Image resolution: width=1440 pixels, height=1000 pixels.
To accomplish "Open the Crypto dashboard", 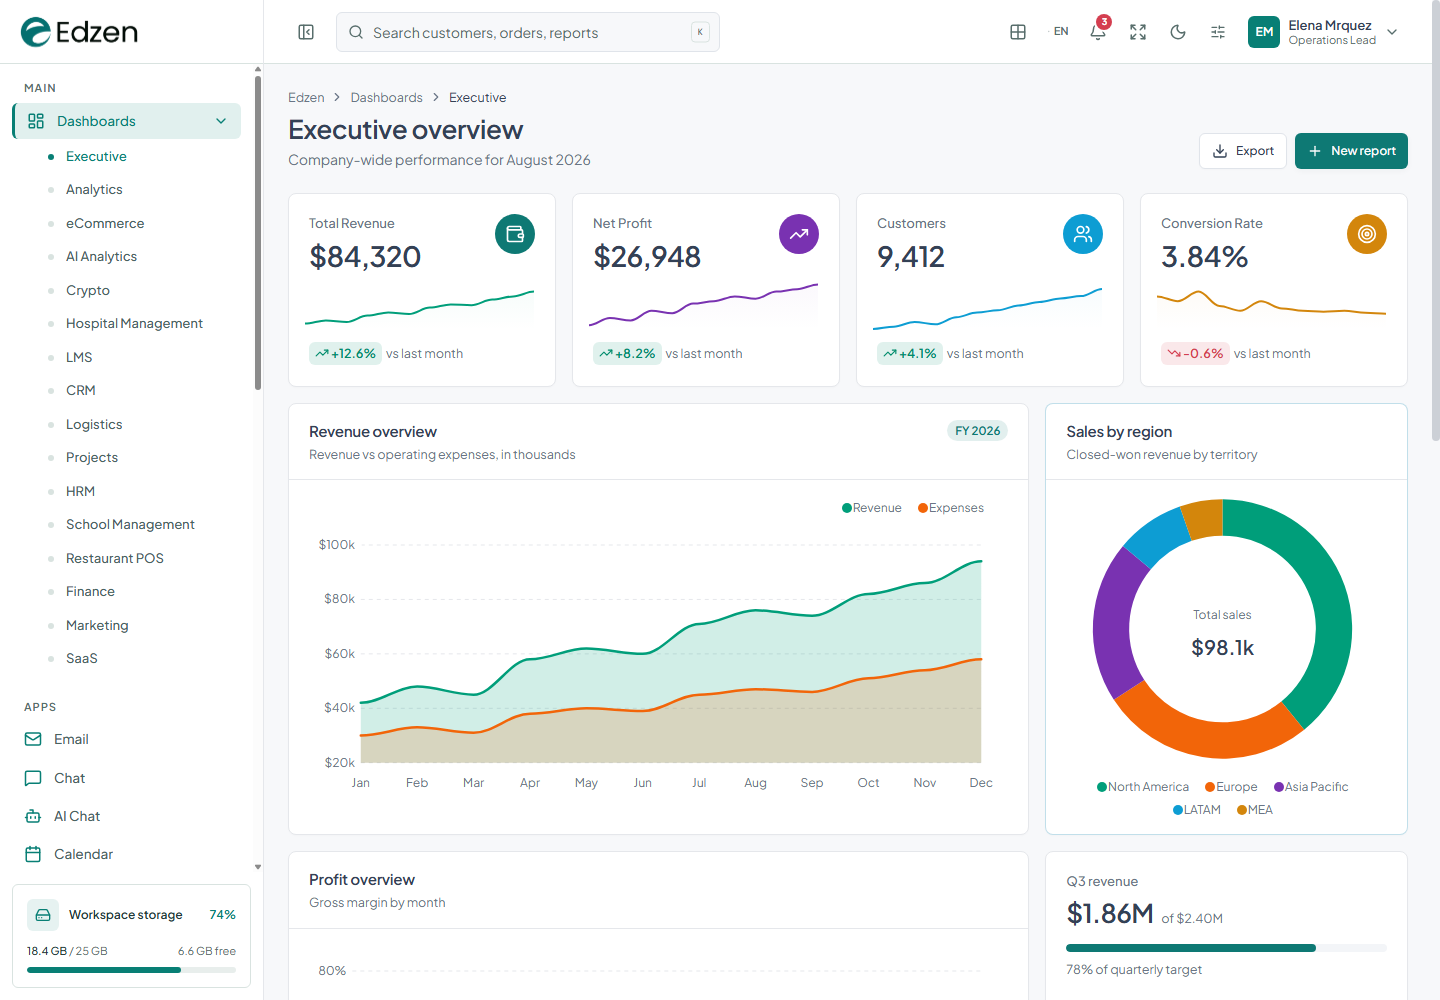I will pyautogui.click(x=88, y=290).
